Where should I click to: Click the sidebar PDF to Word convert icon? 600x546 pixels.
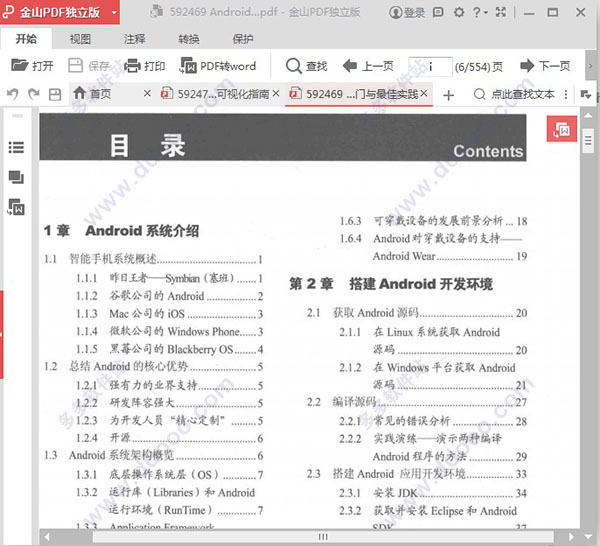[16, 207]
